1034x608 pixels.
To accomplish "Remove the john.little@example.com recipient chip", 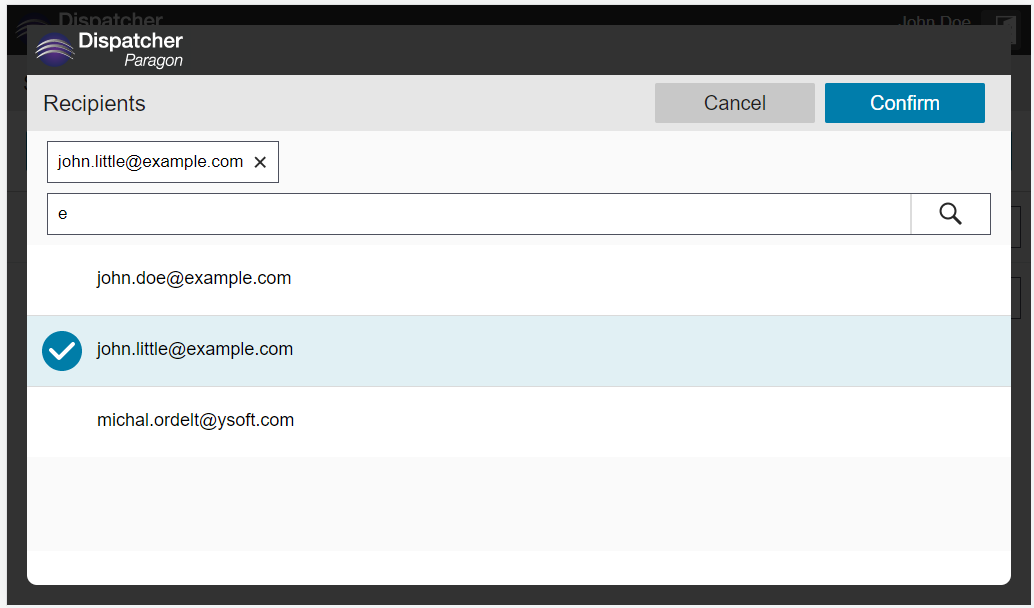I will tap(260, 162).
